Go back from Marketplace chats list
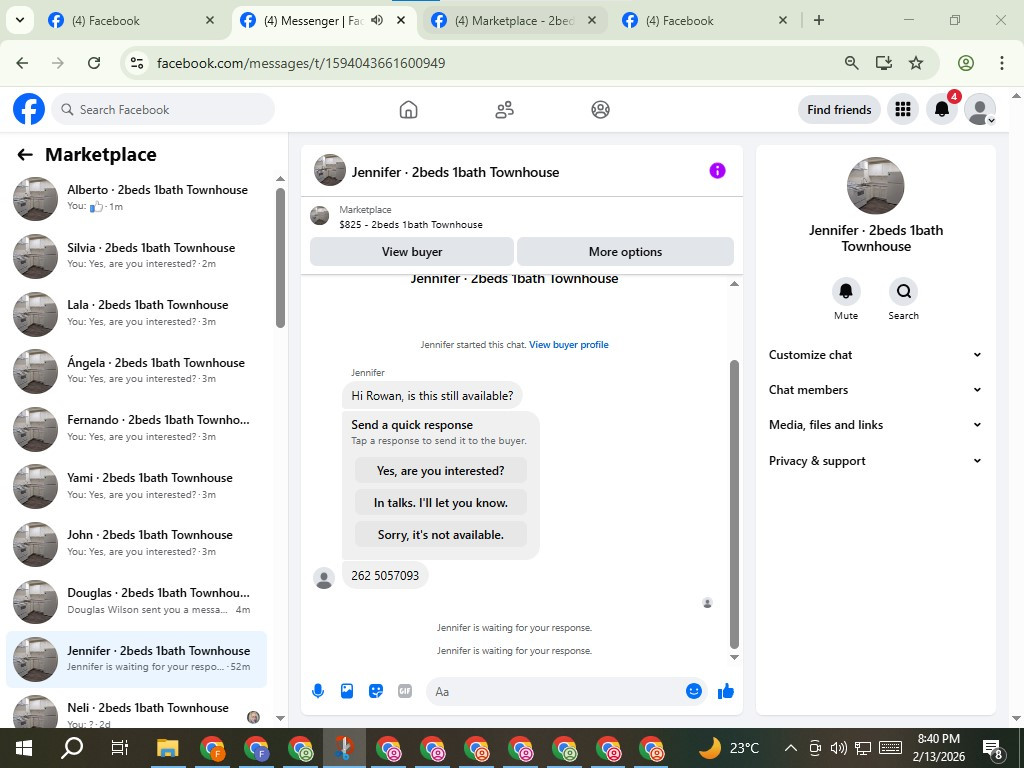The height and width of the screenshot is (768, 1024). tap(25, 155)
